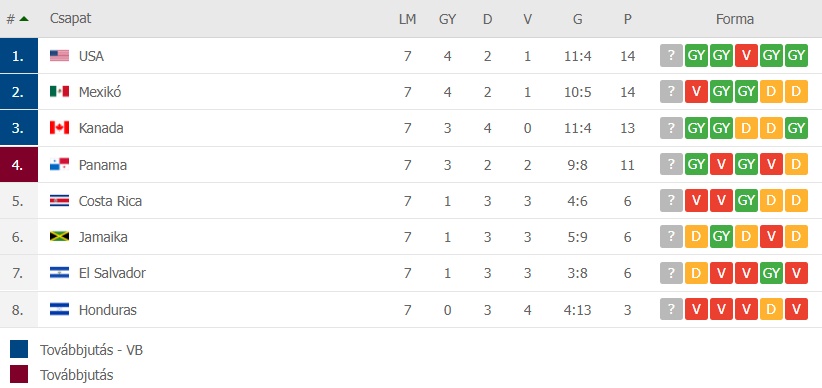Click Mexikó's first red V form badge
The height and width of the screenshot is (388, 822).
pos(696,92)
